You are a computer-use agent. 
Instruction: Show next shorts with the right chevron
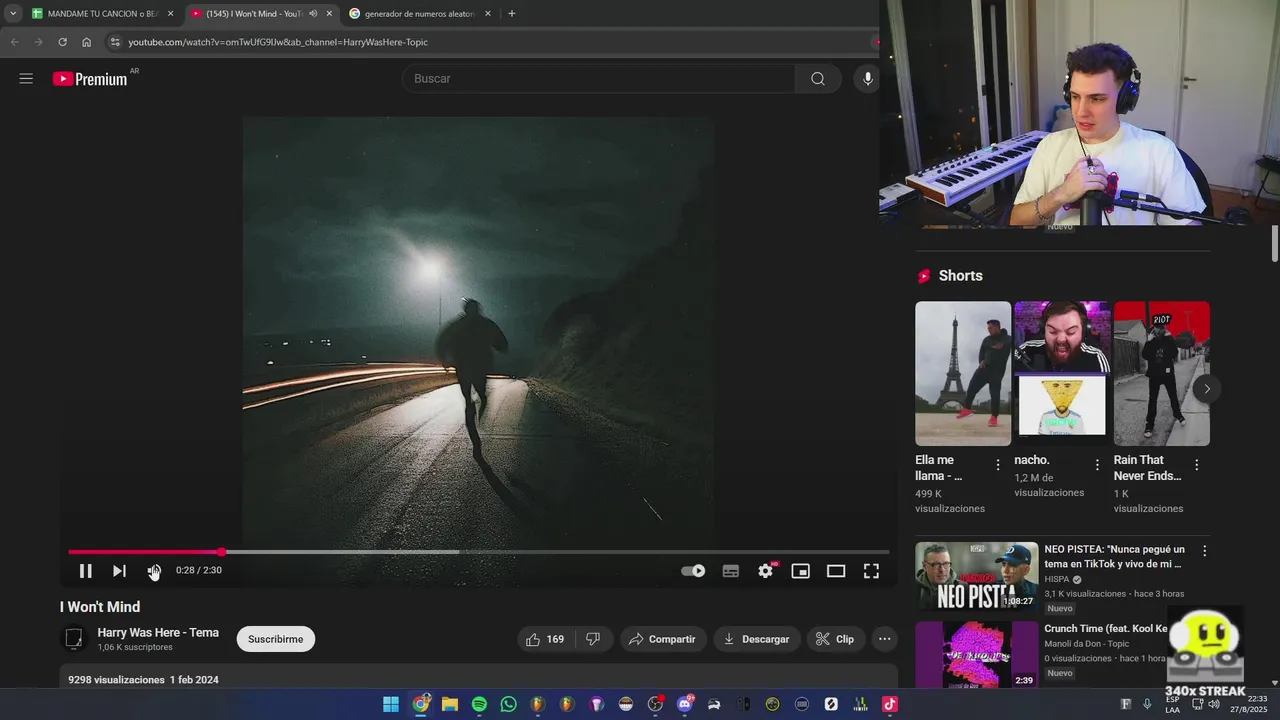click(x=1207, y=388)
